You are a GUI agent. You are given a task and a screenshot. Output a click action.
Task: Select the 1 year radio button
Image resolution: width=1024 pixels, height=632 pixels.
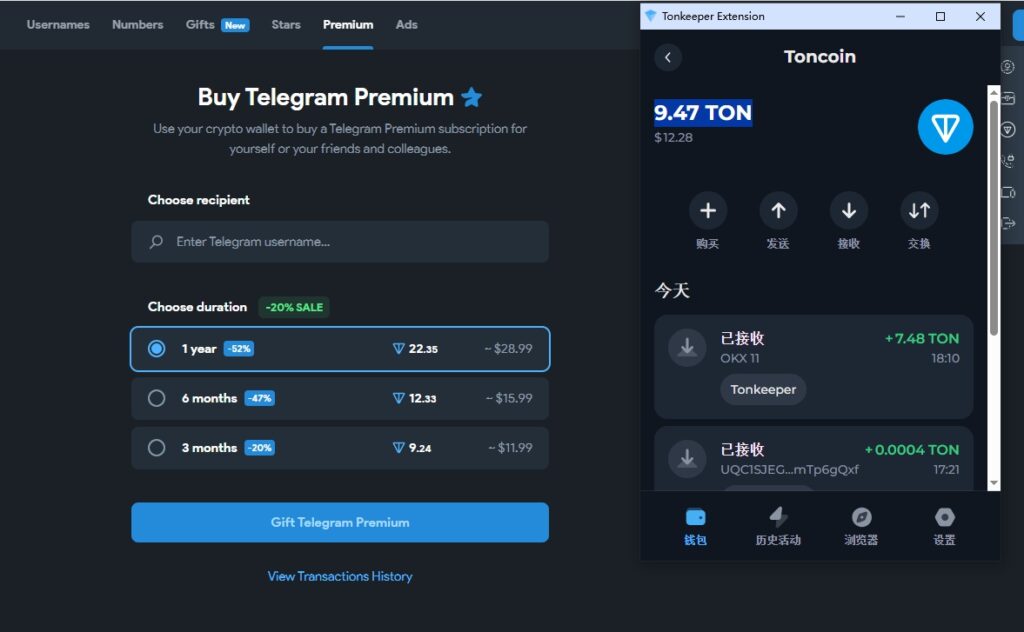[156, 349]
